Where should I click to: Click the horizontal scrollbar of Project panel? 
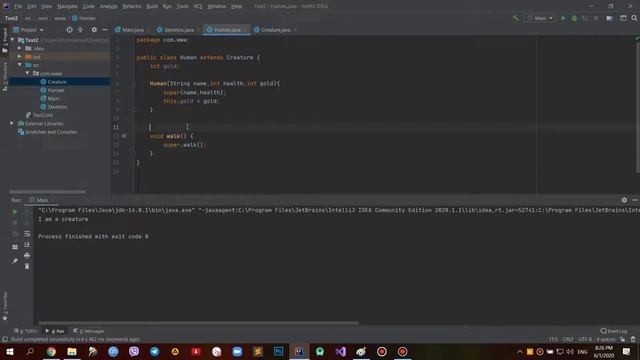coord(48,191)
